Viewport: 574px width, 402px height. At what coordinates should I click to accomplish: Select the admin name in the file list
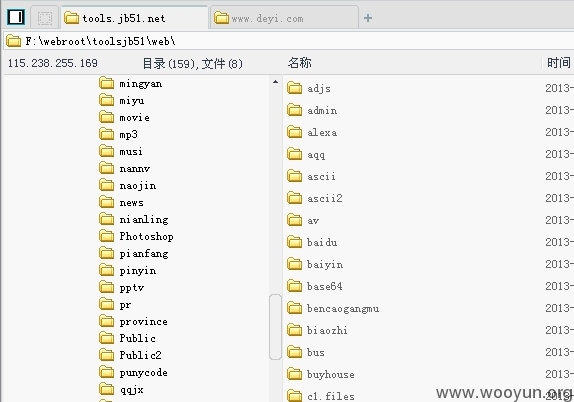pyautogui.click(x=322, y=110)
